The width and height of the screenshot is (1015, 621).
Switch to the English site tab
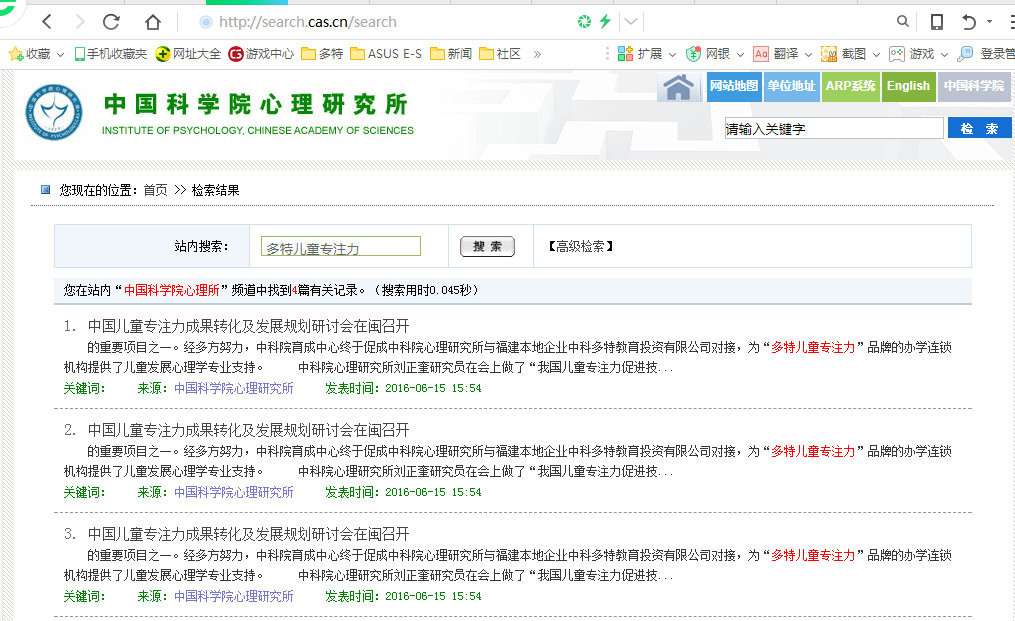[908, 86]
